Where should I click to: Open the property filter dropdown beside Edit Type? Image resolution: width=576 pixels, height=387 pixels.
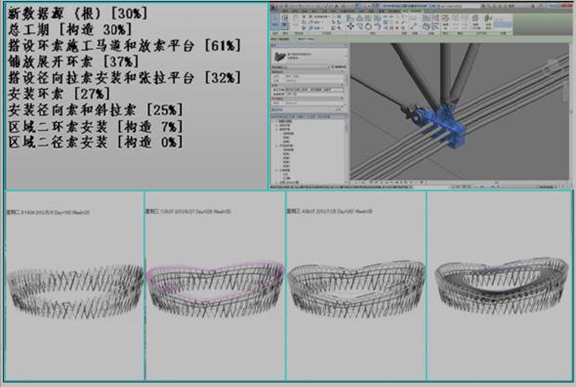pyautogui.click(x=300, y=67)
